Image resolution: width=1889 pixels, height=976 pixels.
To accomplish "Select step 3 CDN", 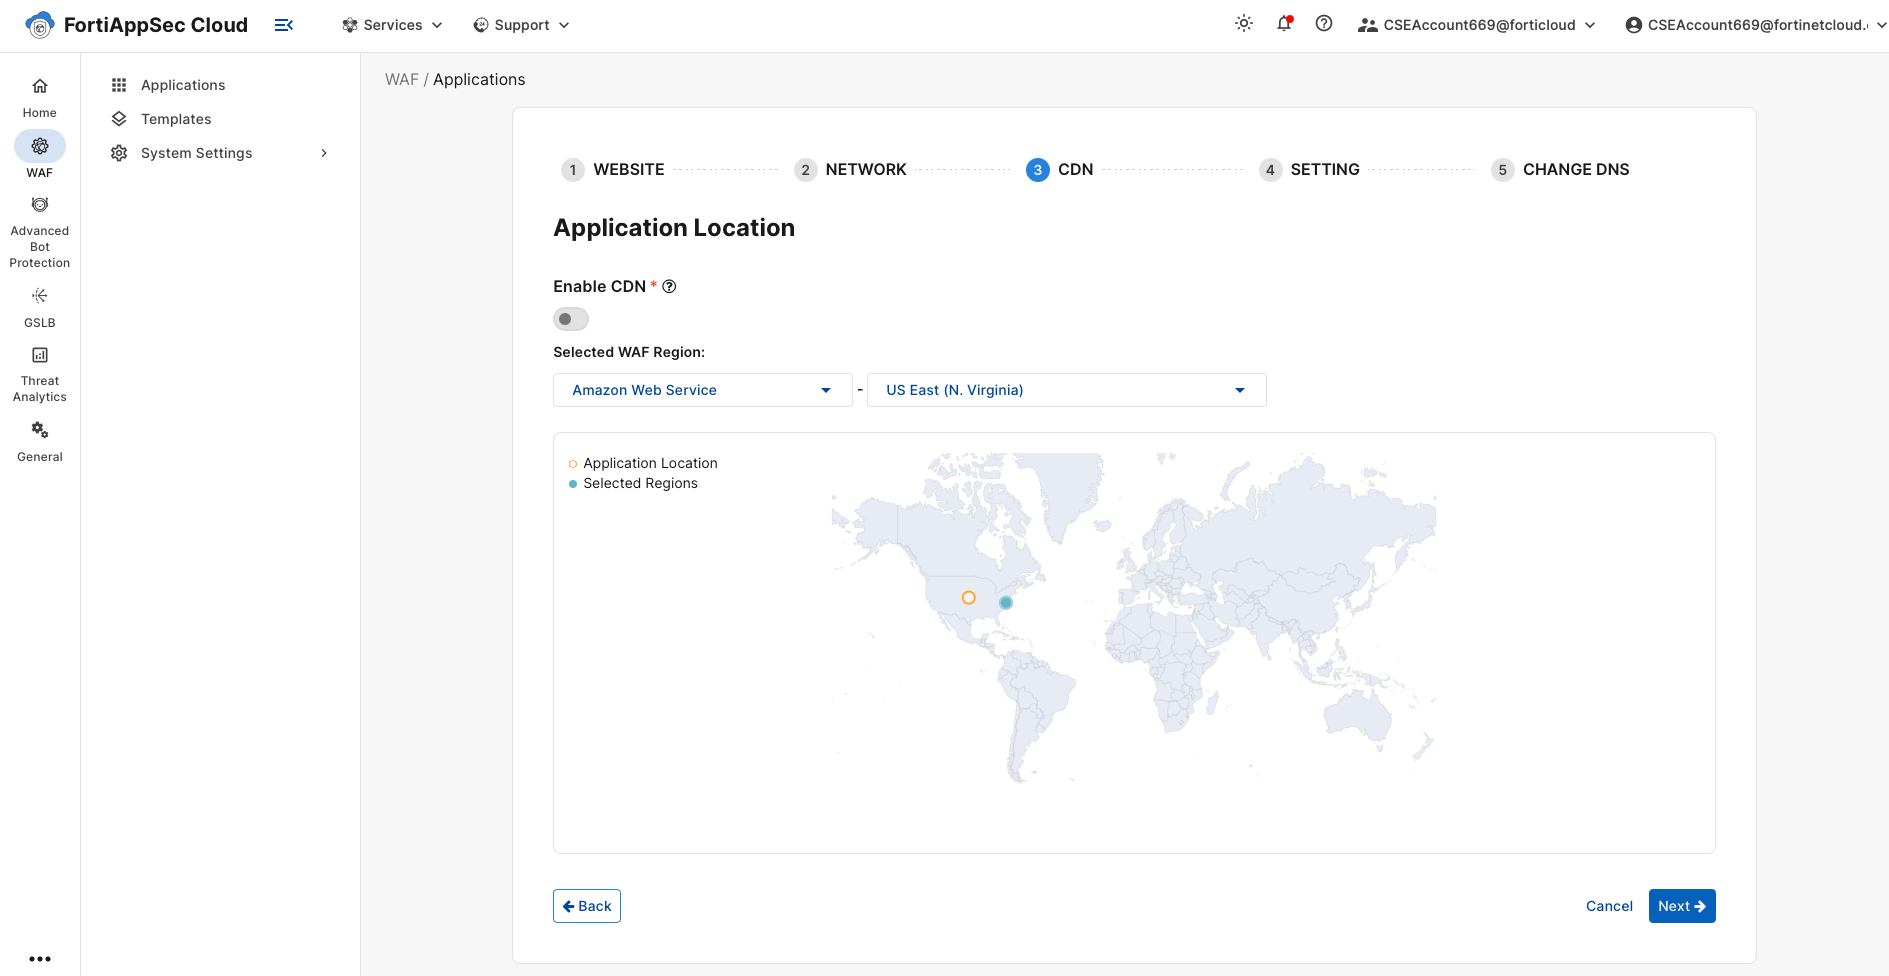I will click(x=1060, y=170).
